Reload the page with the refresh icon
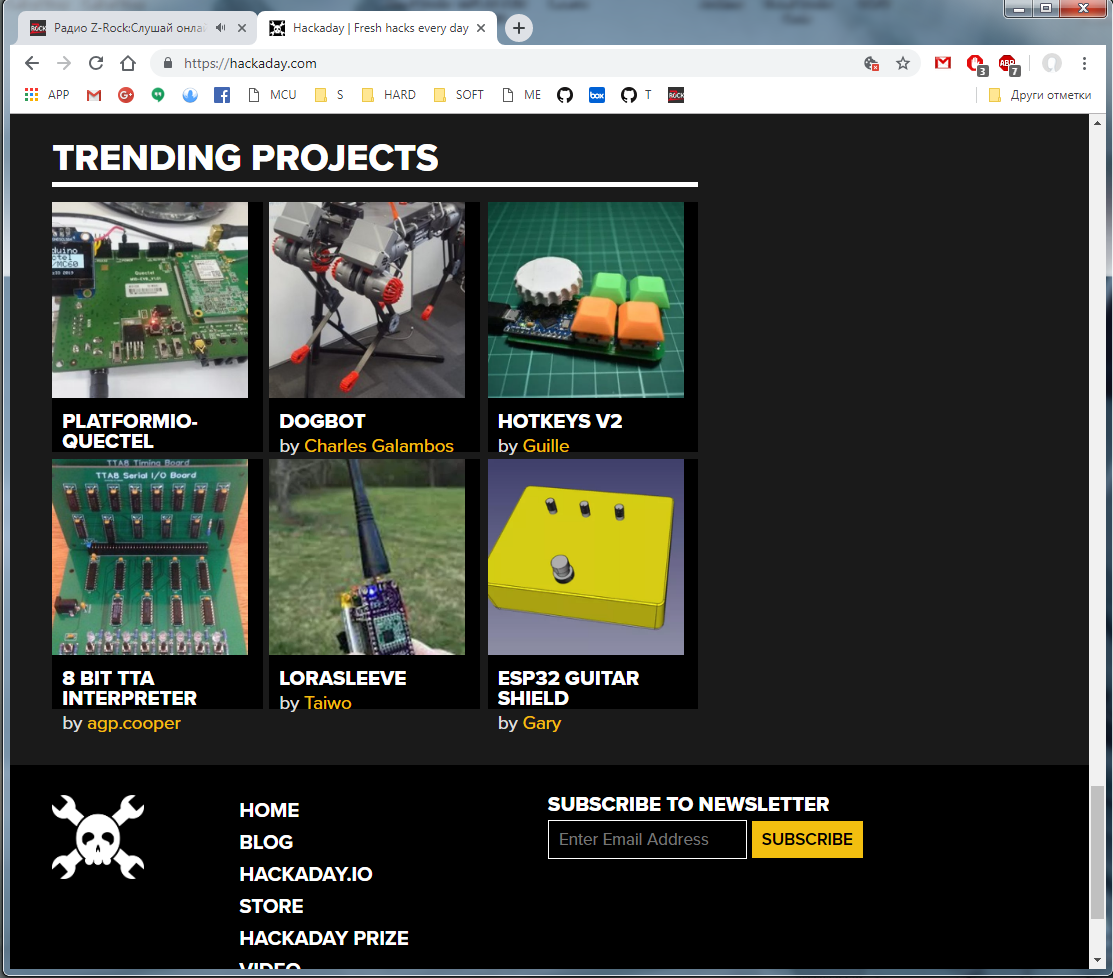This screenshot has height=978, width=1113. tap(96, 63)
